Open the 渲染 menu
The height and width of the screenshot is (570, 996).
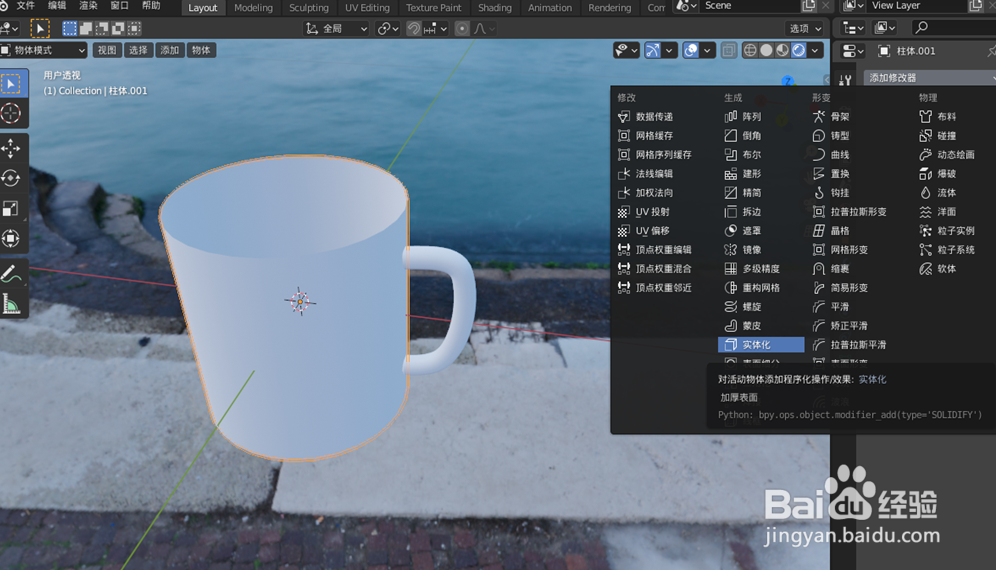[x=88, y=6]
